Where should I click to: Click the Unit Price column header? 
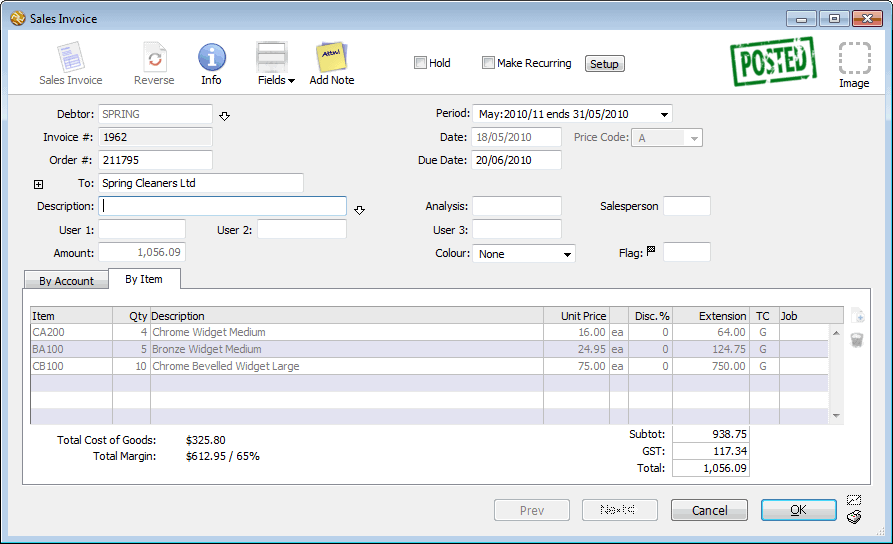576,316
